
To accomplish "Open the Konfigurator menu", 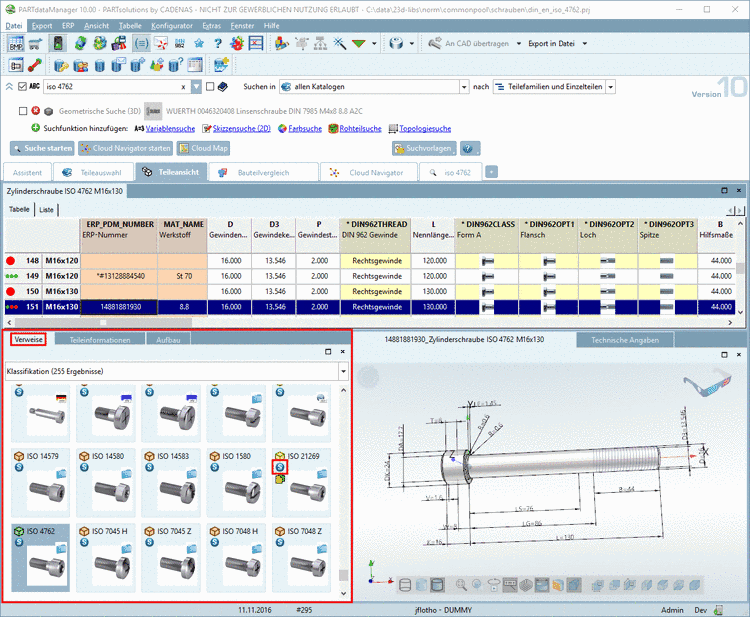I will click(172, 24).
